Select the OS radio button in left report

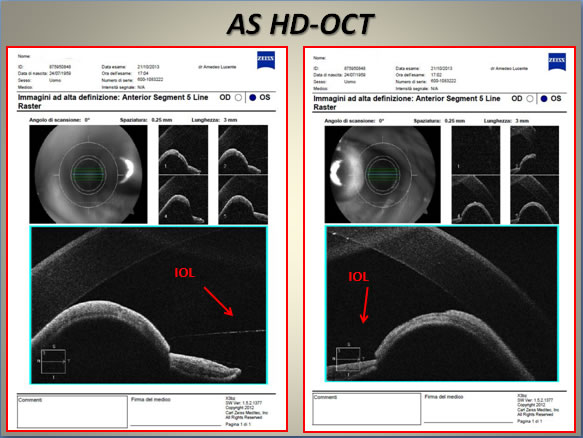pyautogui.click(x=253, y=98)
